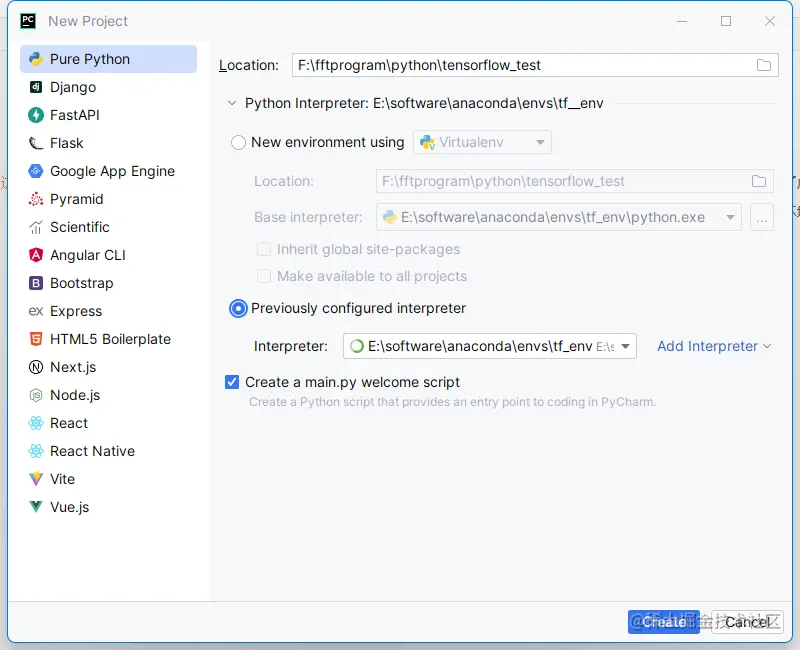
Task: Click the Django project type icon
Action: (x=36, y=87)
